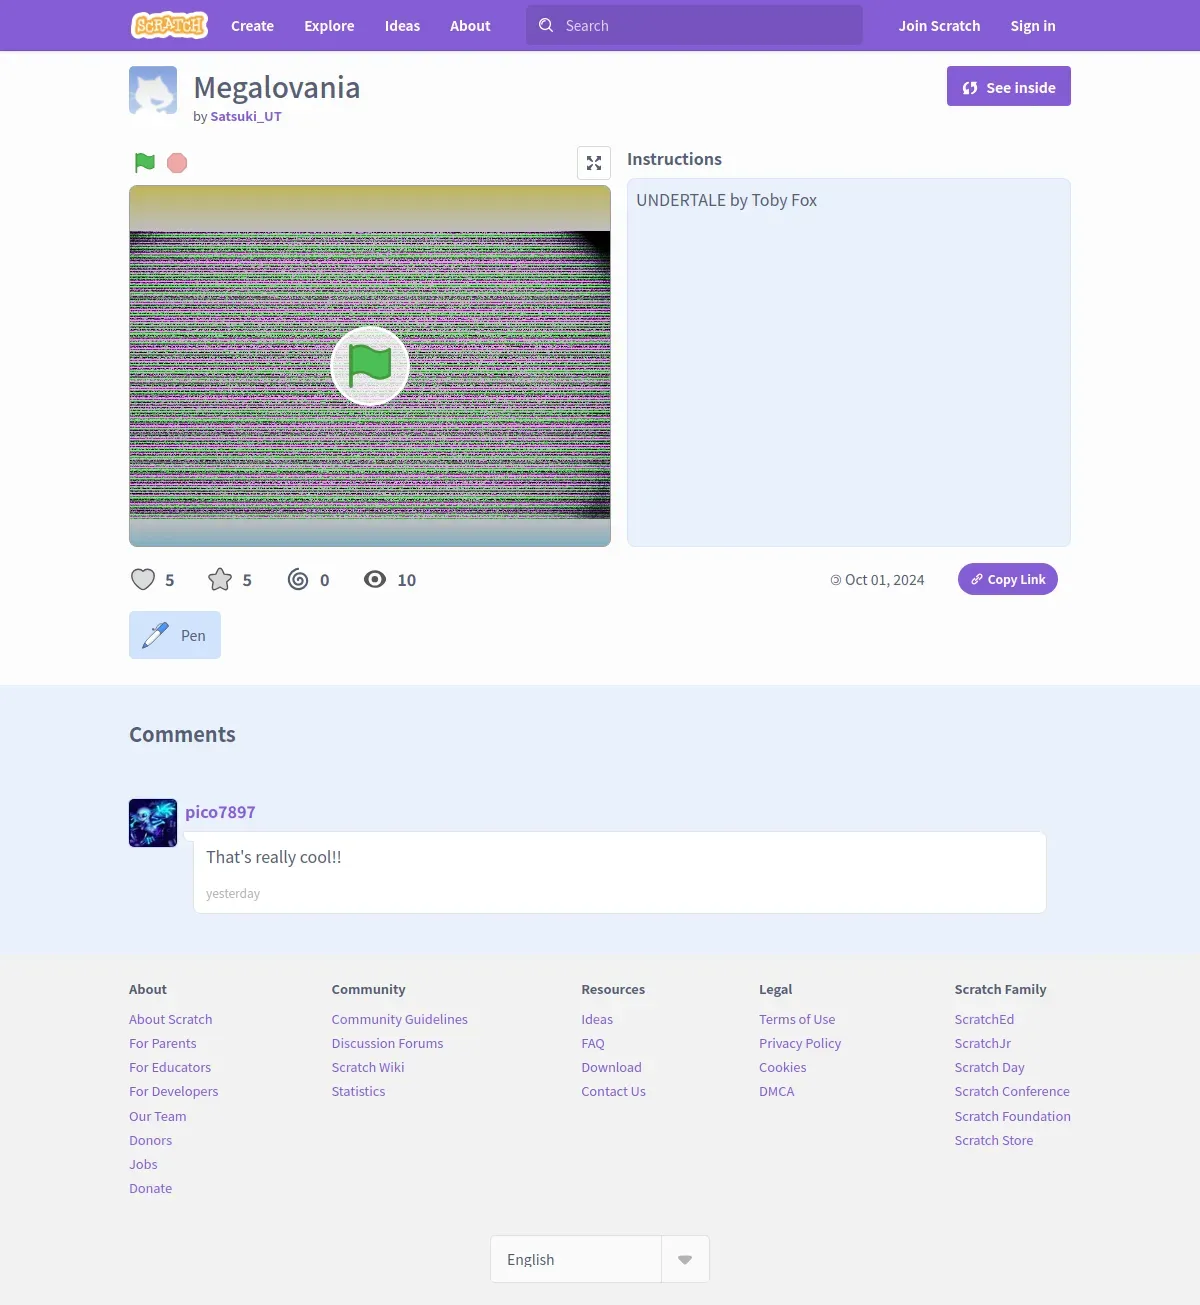This screenshot has height=1305, width=1200.
Task: Open the Privacy Policy link
Action: (x=800, y=1043)
